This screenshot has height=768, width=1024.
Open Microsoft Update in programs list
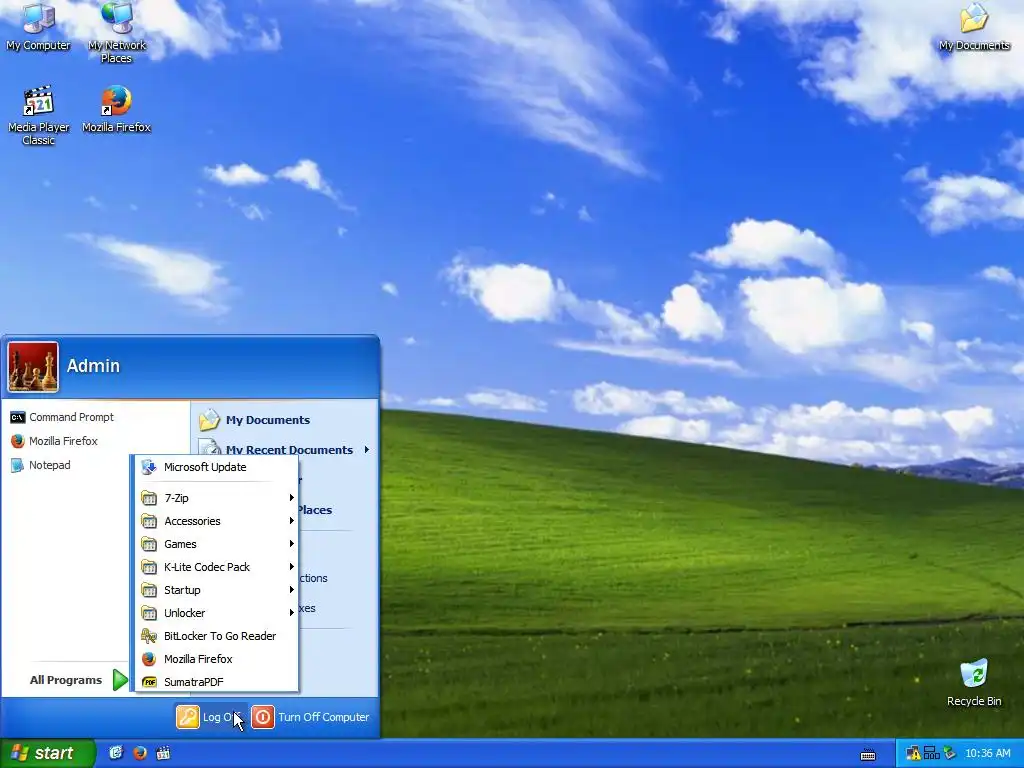pyautogui.click(x=216, y=467)
